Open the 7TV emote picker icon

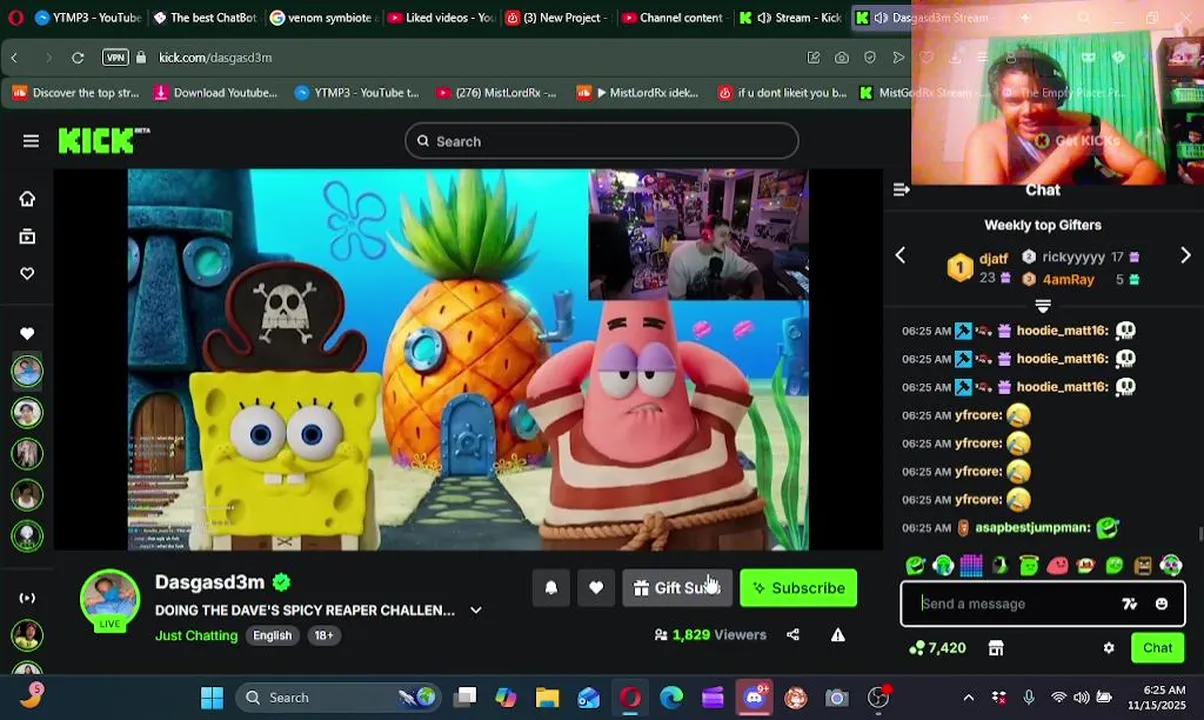(x=1130, y=603)
